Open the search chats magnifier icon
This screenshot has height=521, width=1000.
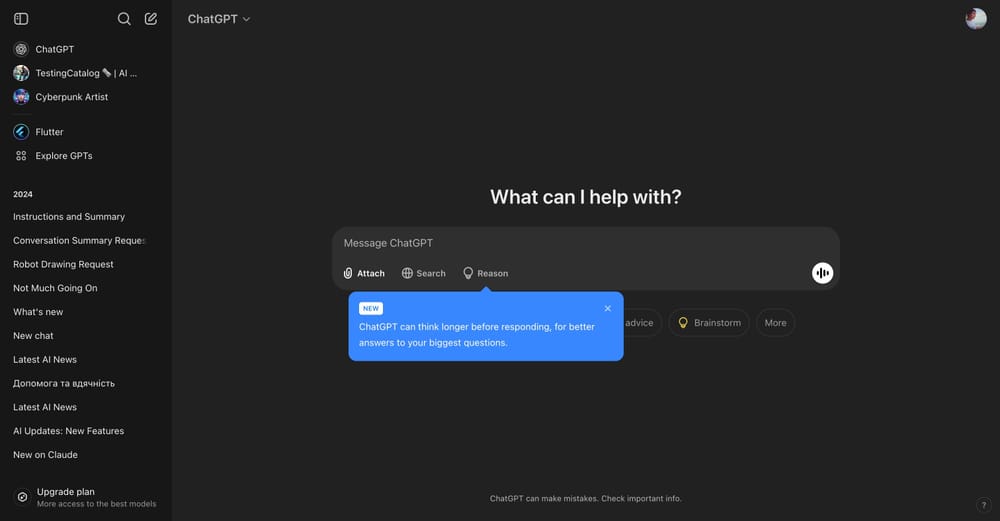pyautogui.click(x=124, y=18)
